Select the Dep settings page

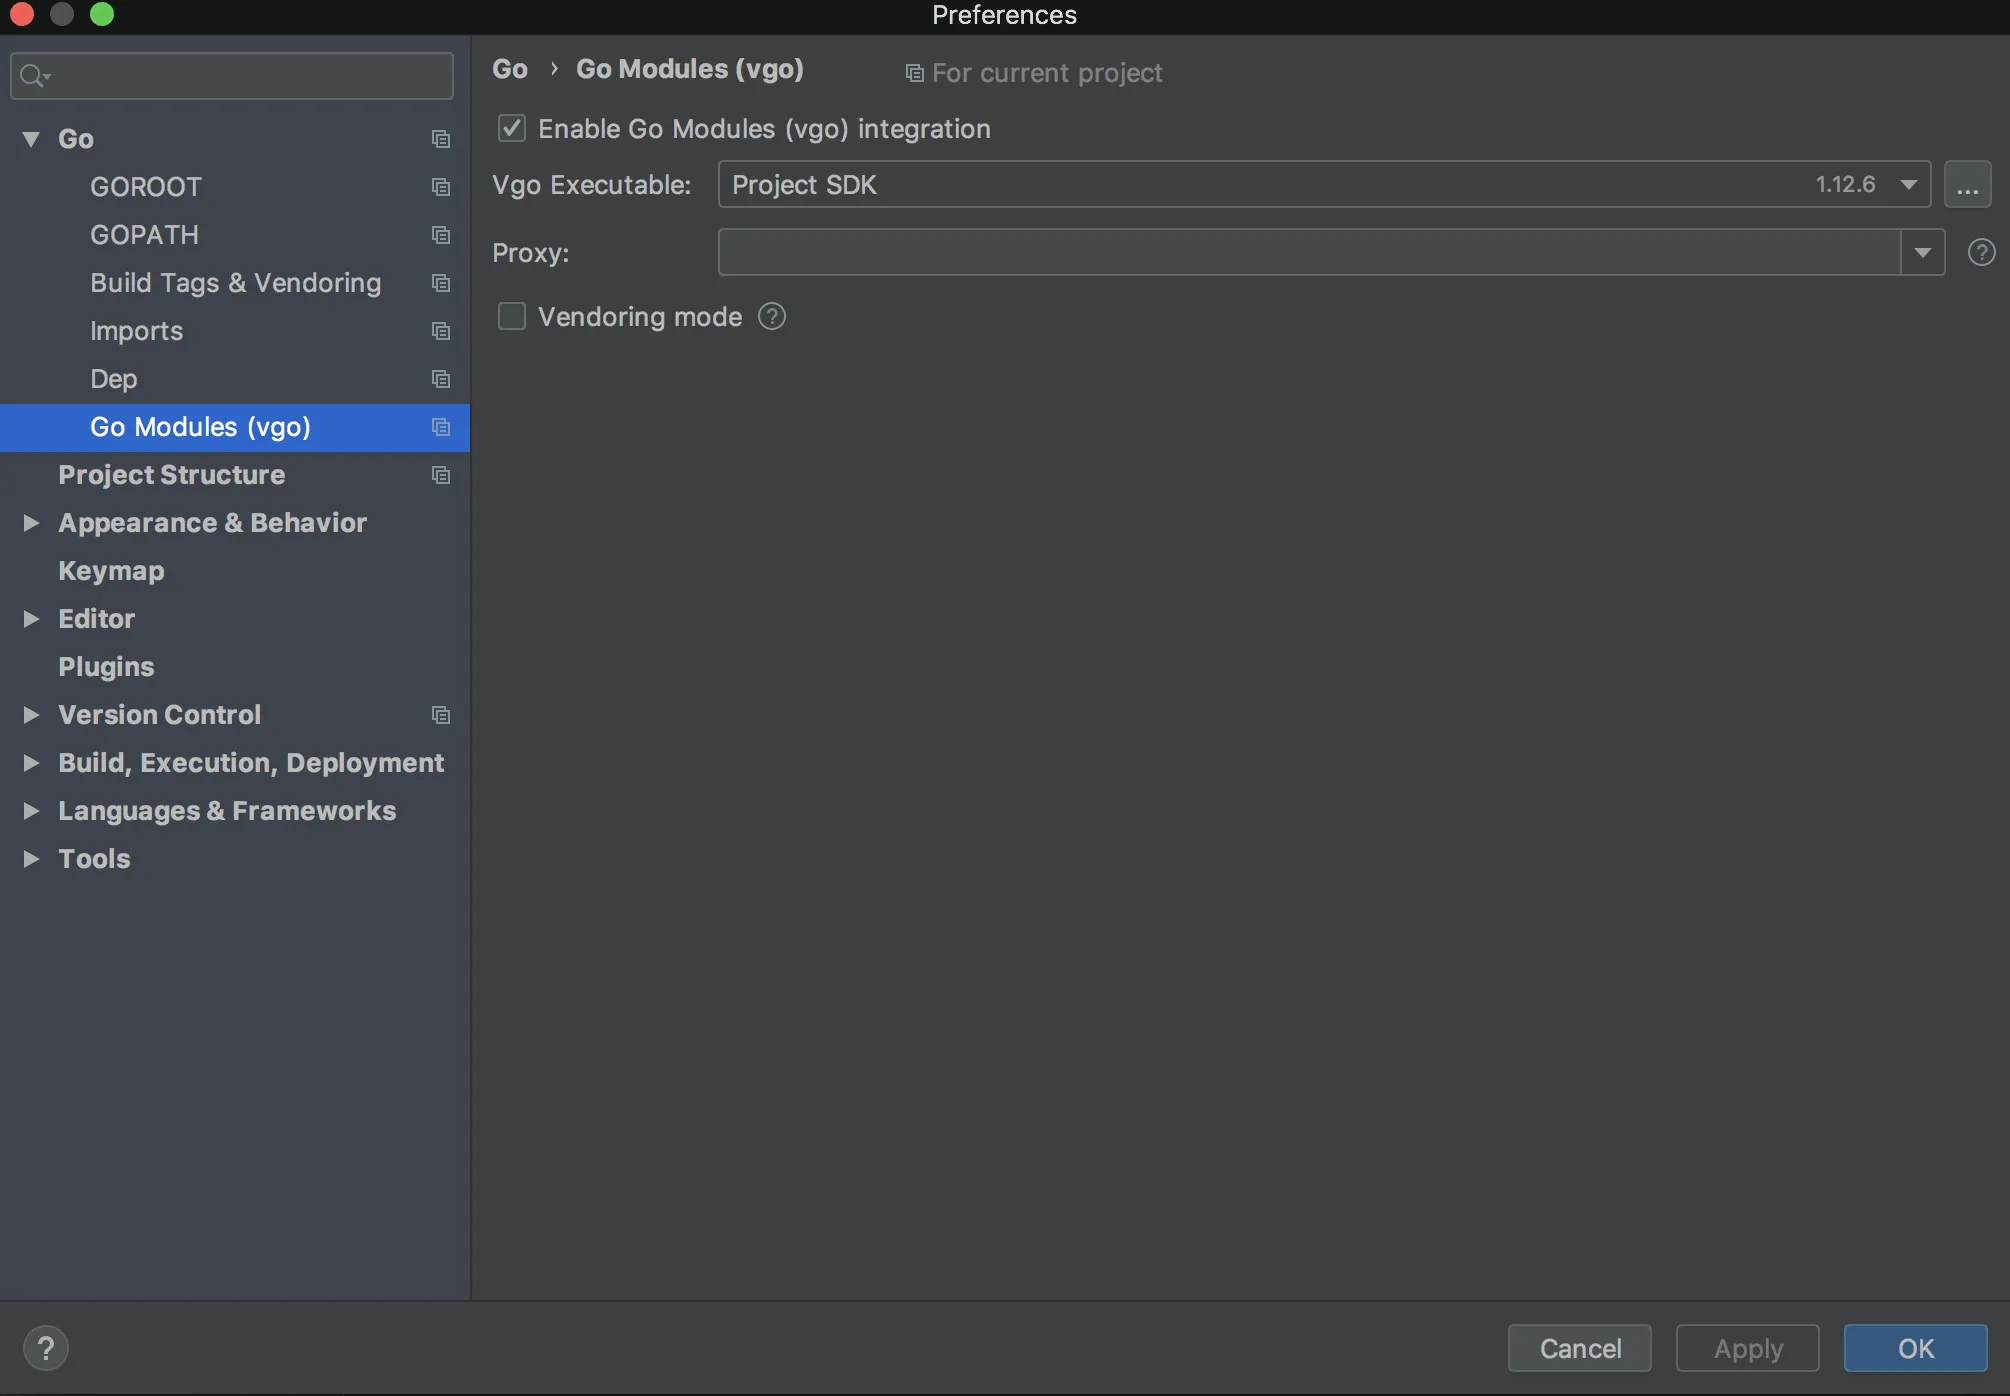(x=113, y=379)
